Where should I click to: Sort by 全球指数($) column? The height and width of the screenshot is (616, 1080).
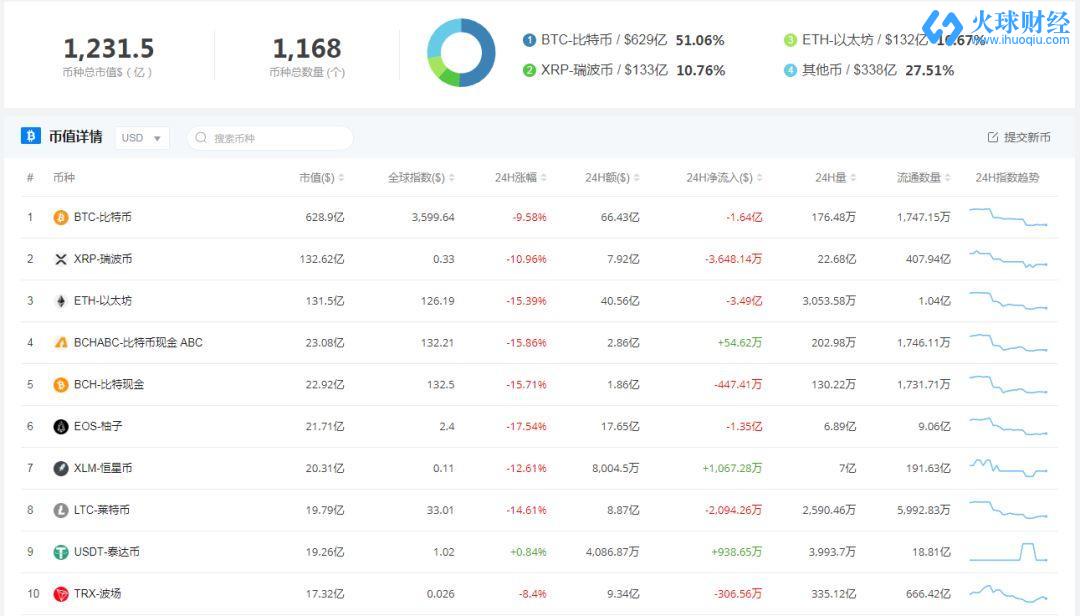tap(421, 178)
